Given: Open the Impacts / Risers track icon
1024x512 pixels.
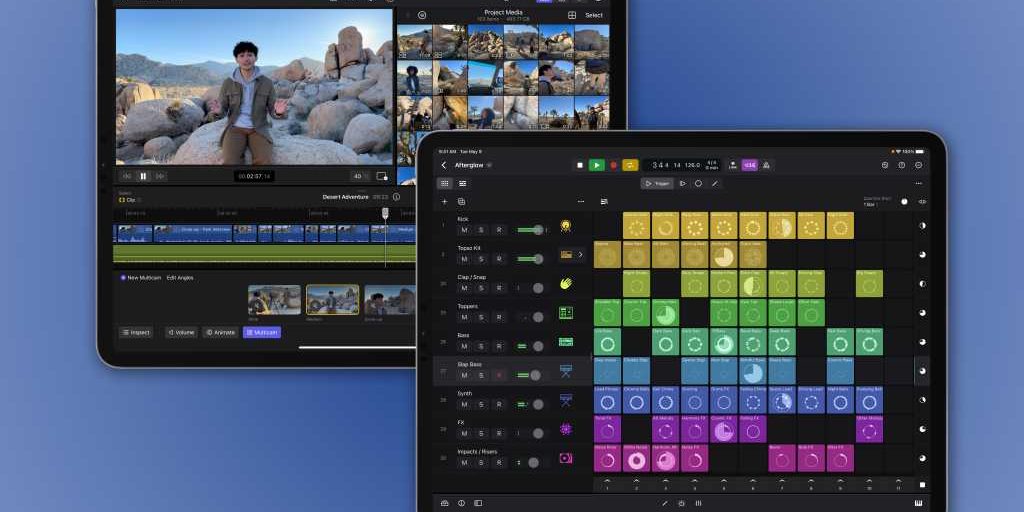Looking at the screenshot, I should pyautogui.click(x=566, y=458).
